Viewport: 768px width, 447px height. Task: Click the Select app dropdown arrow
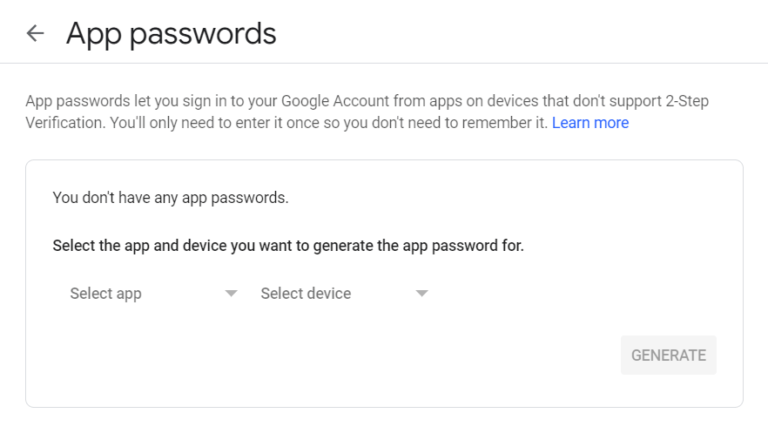pyautogui.click(x=231, y=294)
